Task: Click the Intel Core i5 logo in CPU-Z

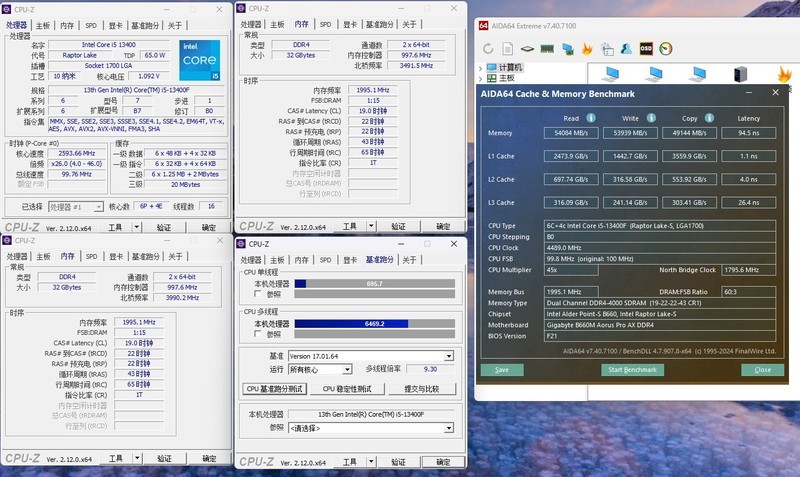Action: (199, 60)
